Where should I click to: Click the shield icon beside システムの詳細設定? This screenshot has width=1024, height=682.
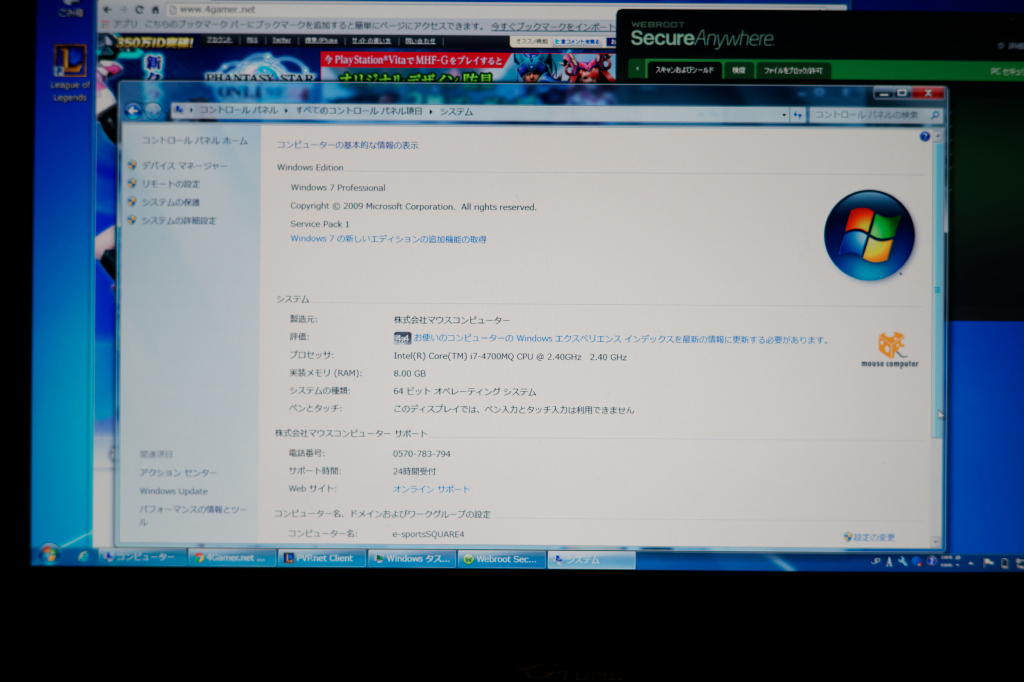133,220
